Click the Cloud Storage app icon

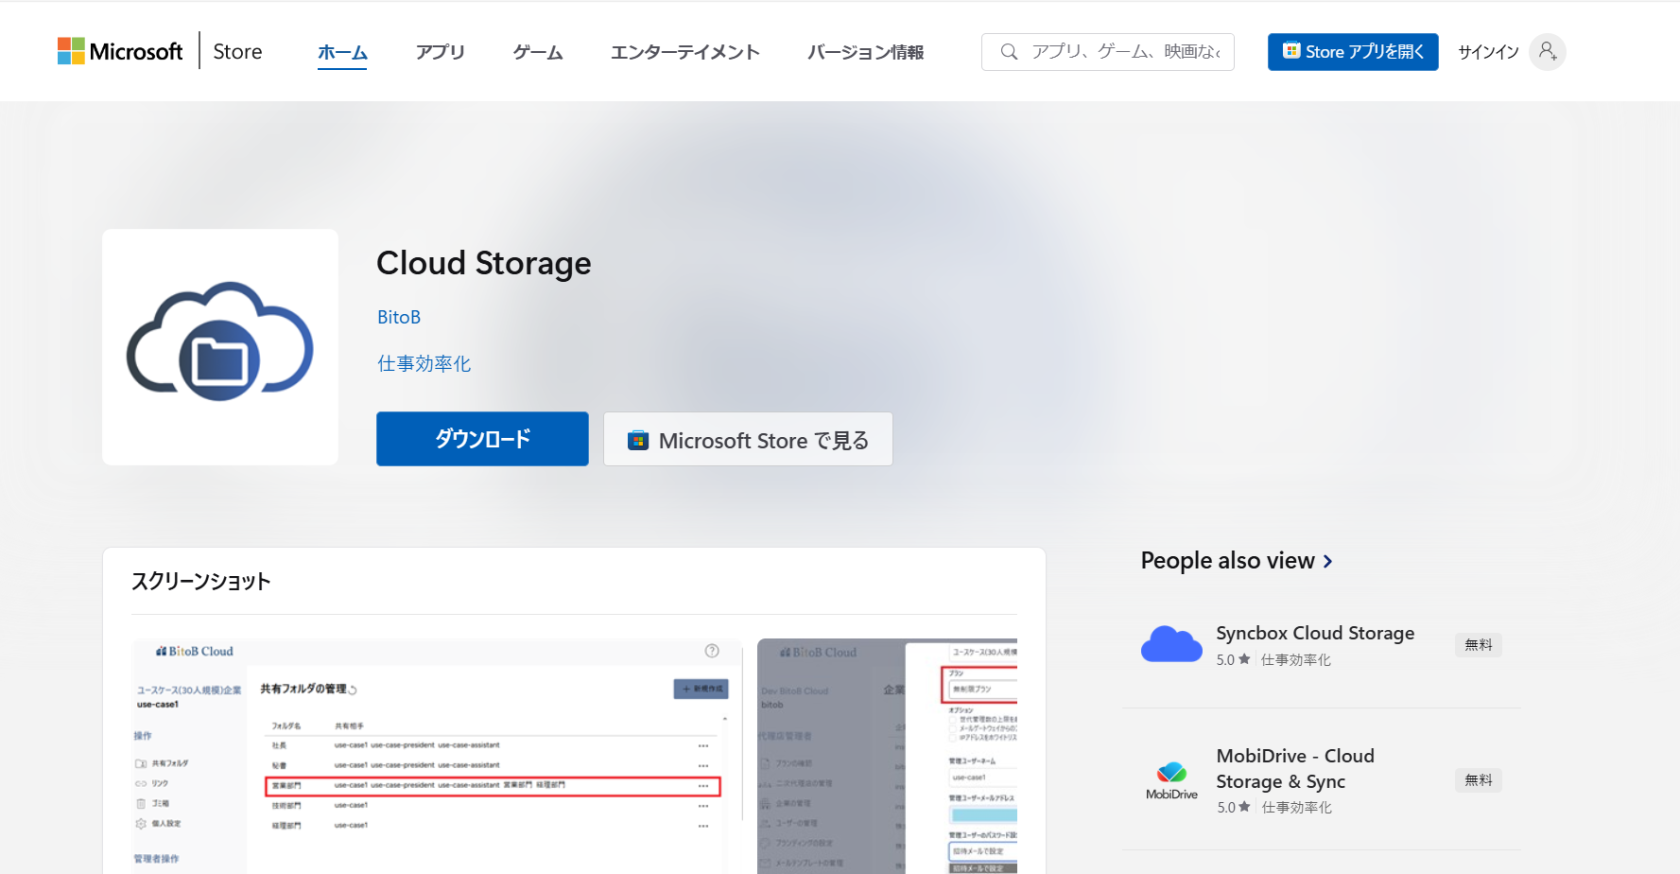pos(220,347)
